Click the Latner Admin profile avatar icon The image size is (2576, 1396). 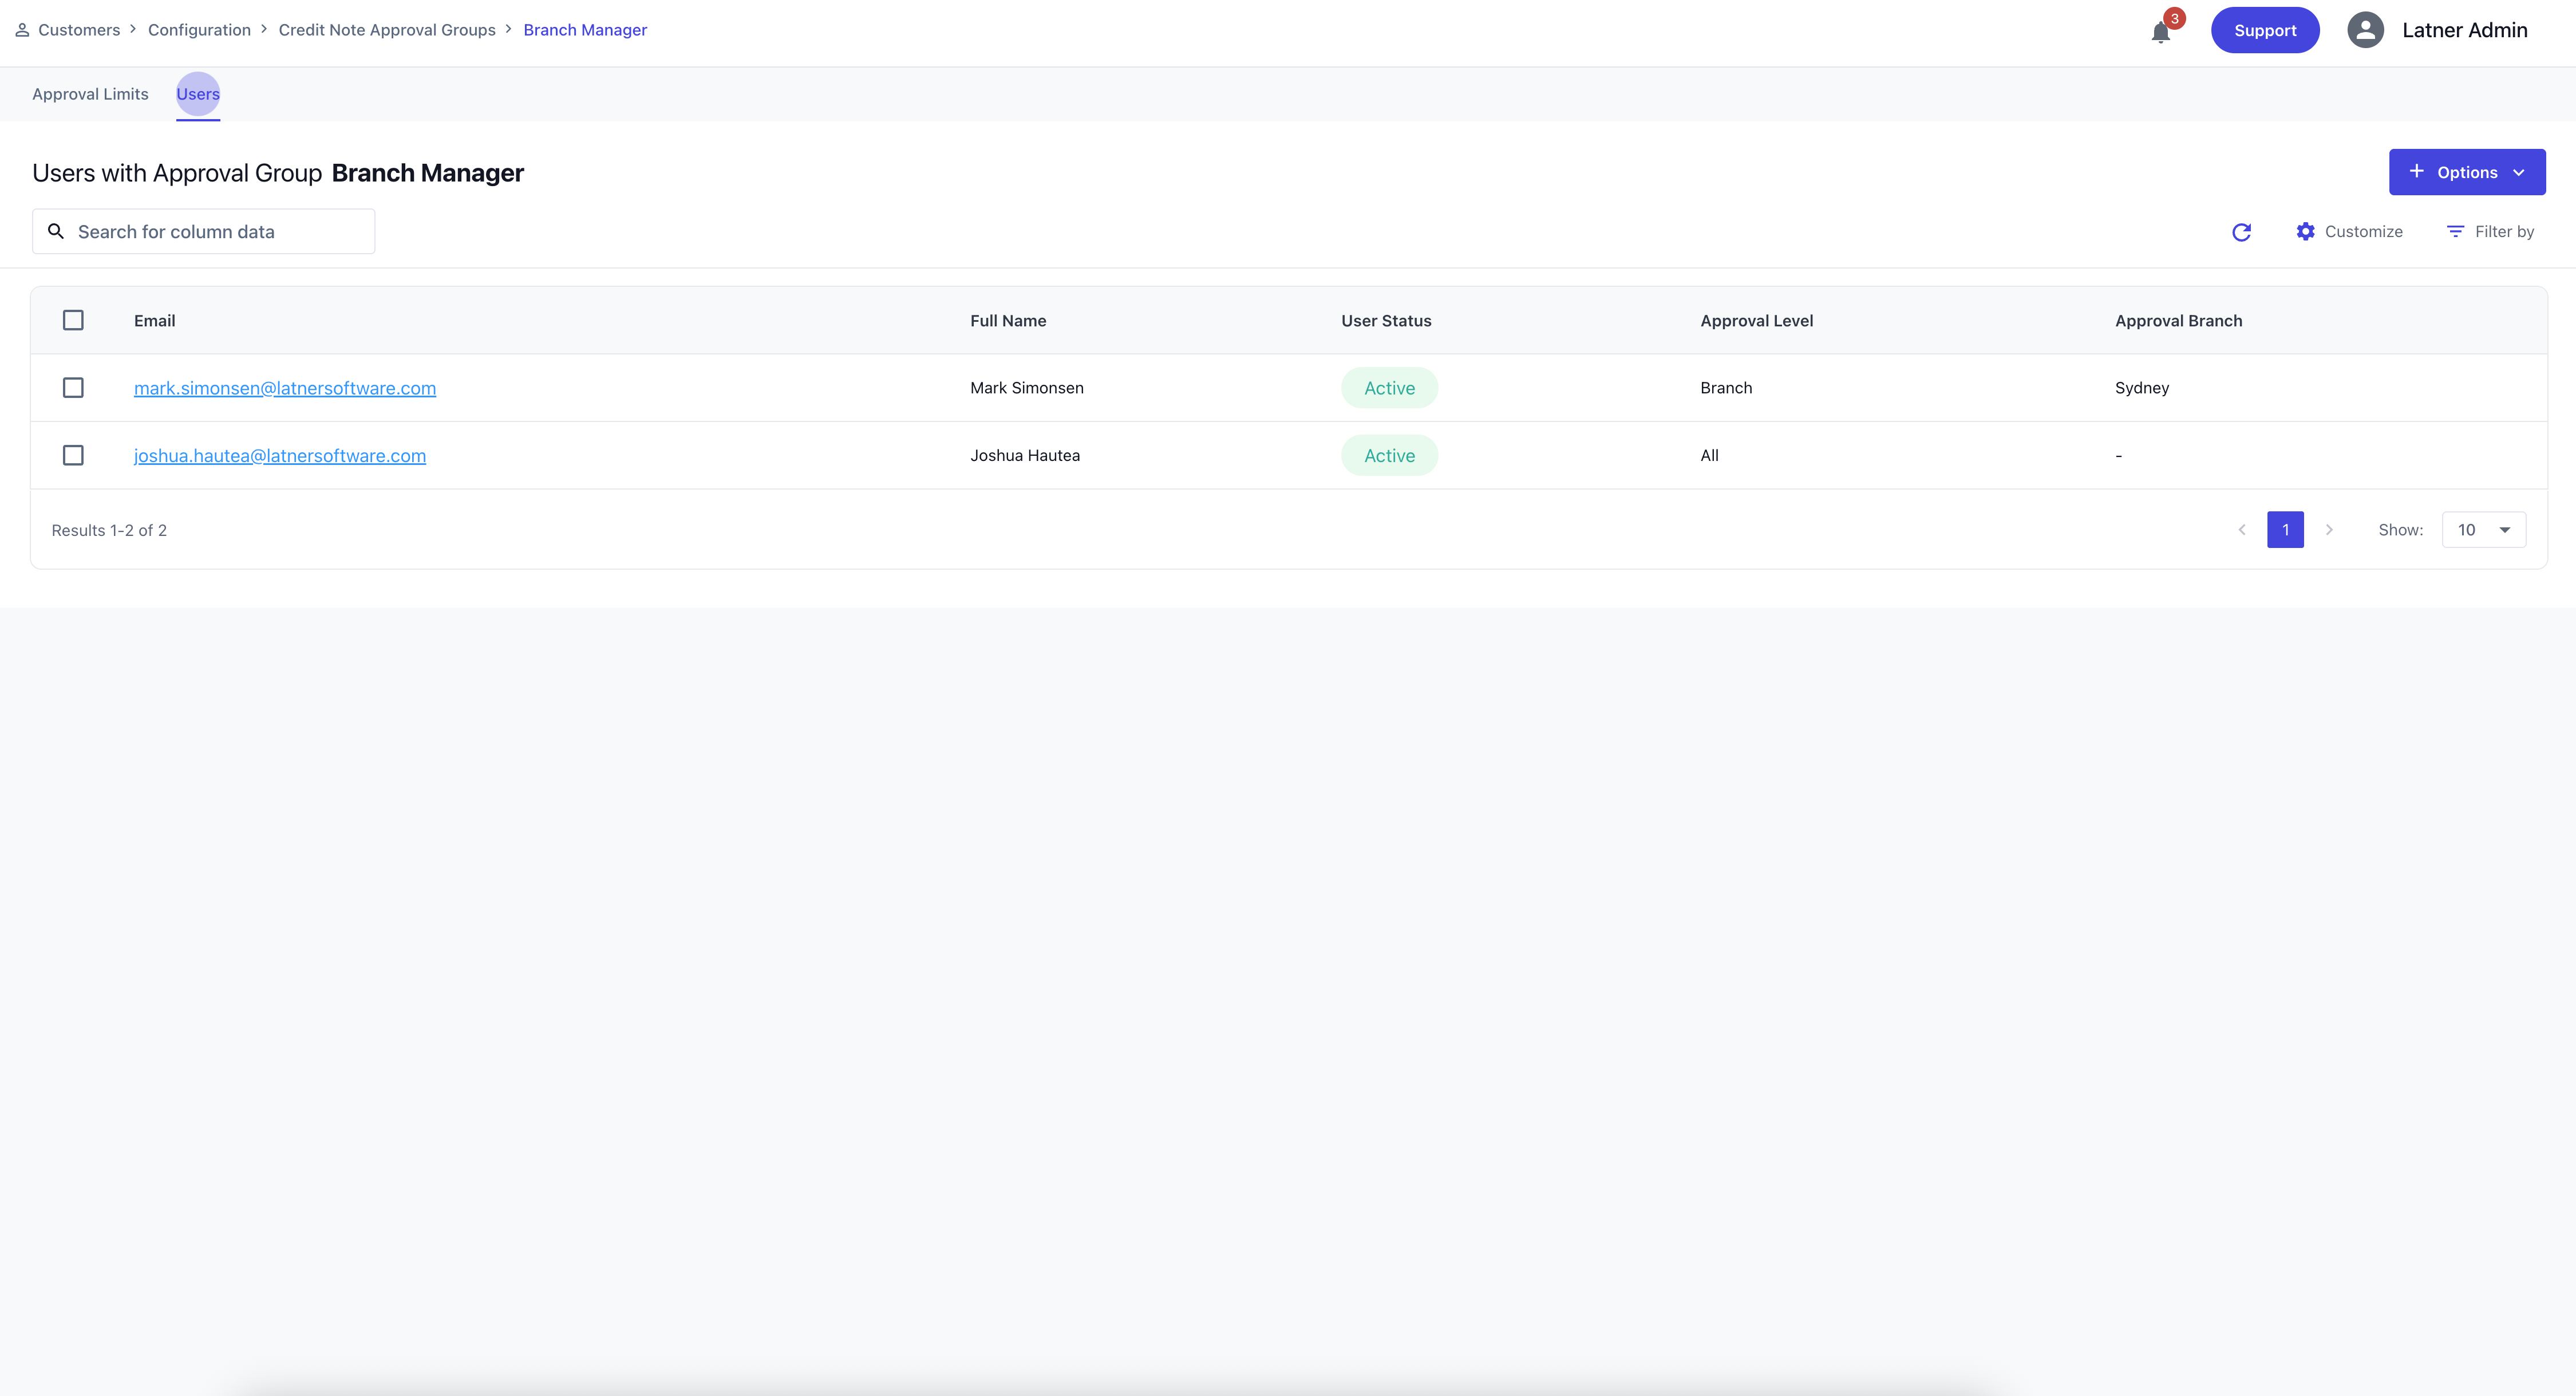(x=2365, y=30)
